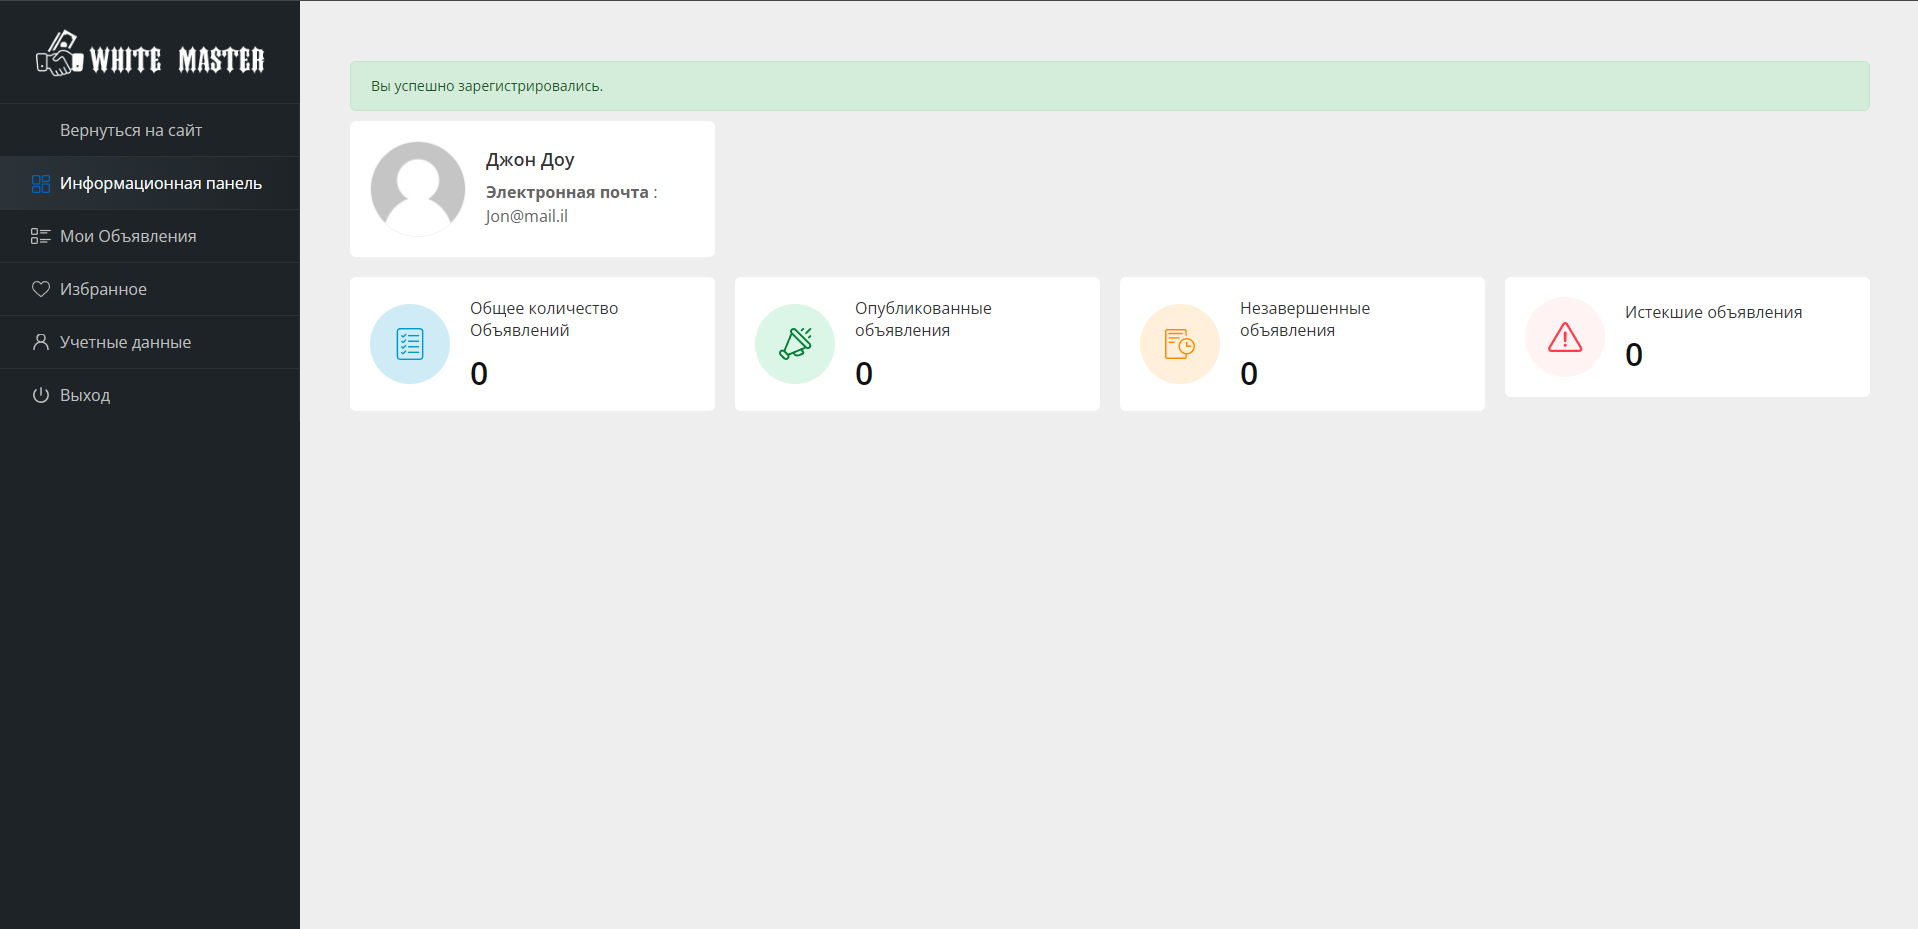
Task: Click the heart icon for Избранное
Action: pyautogui.click(x=41, y=290)
